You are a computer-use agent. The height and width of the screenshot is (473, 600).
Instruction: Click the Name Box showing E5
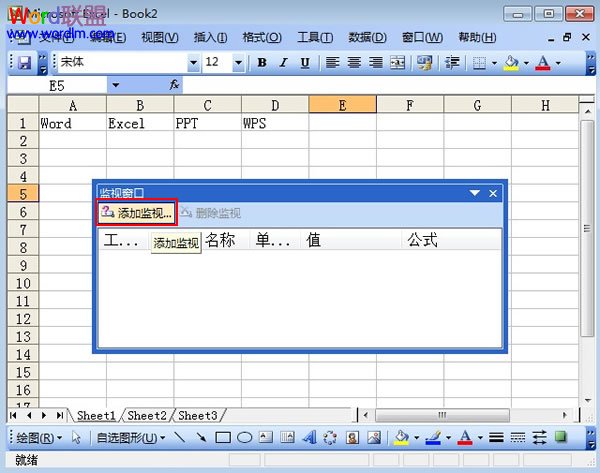coord(57,85)
